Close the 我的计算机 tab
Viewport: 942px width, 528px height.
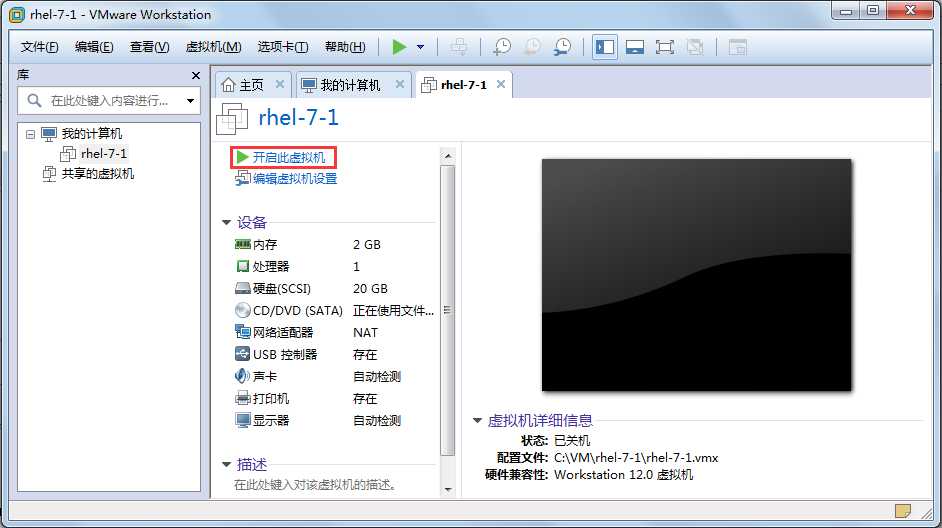coord(400,84)
